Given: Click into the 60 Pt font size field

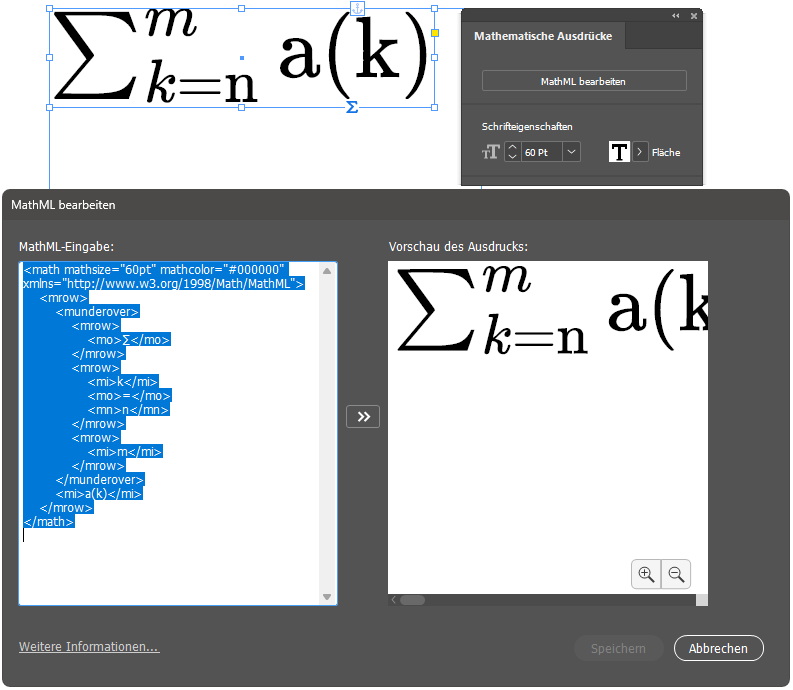Looking at the screenshot, I should [541, 152].
